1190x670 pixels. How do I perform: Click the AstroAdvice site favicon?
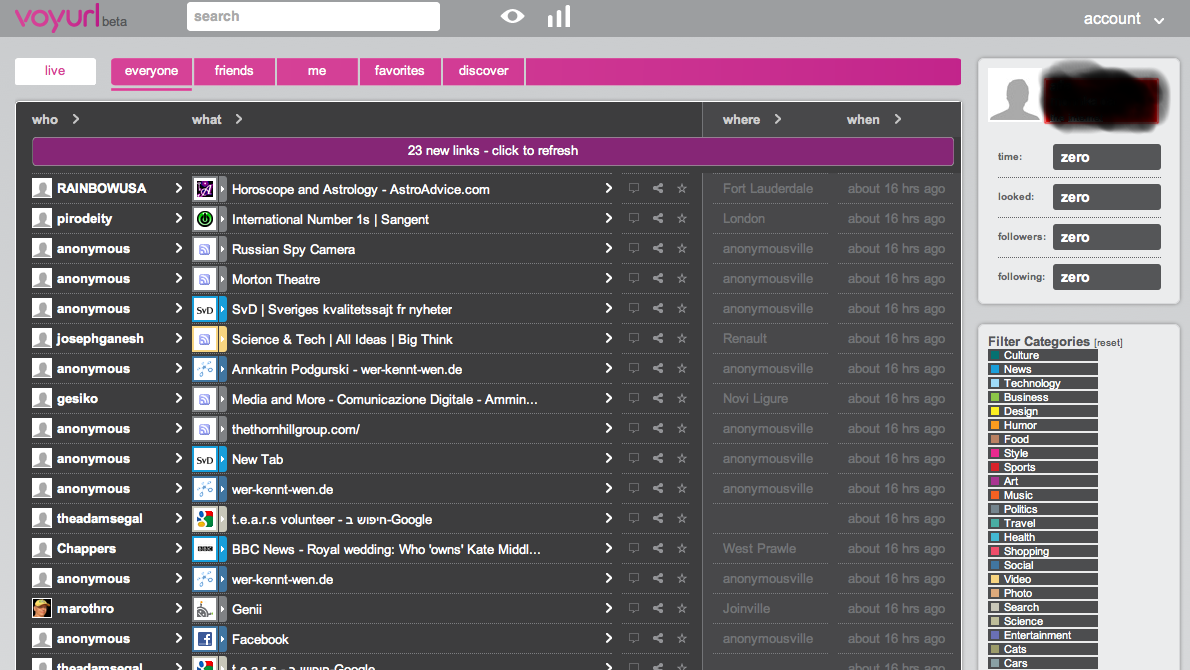pos(204,189)
